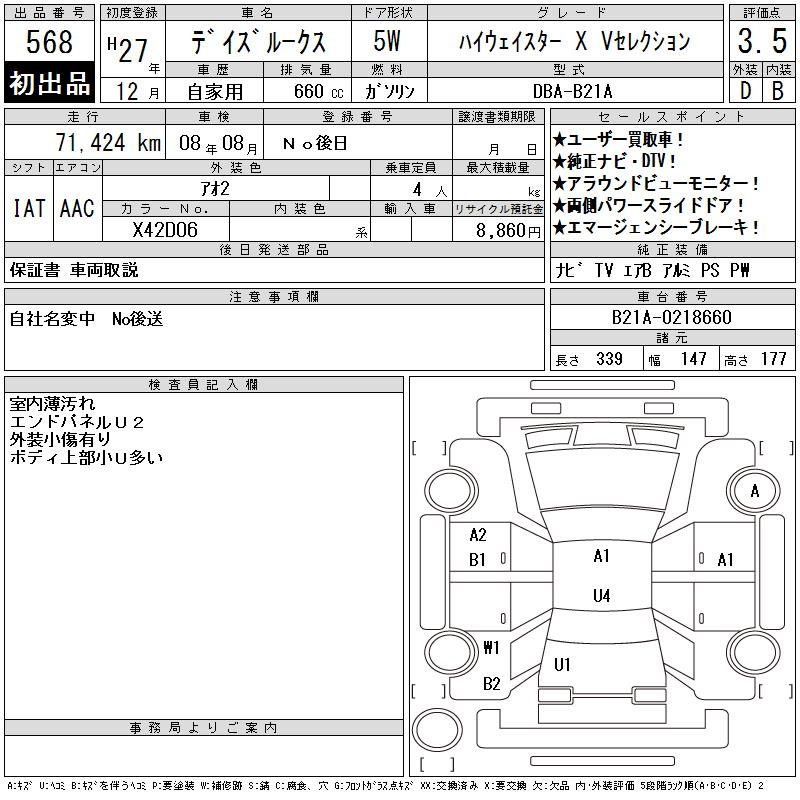Click height value 177

(773, 359)
